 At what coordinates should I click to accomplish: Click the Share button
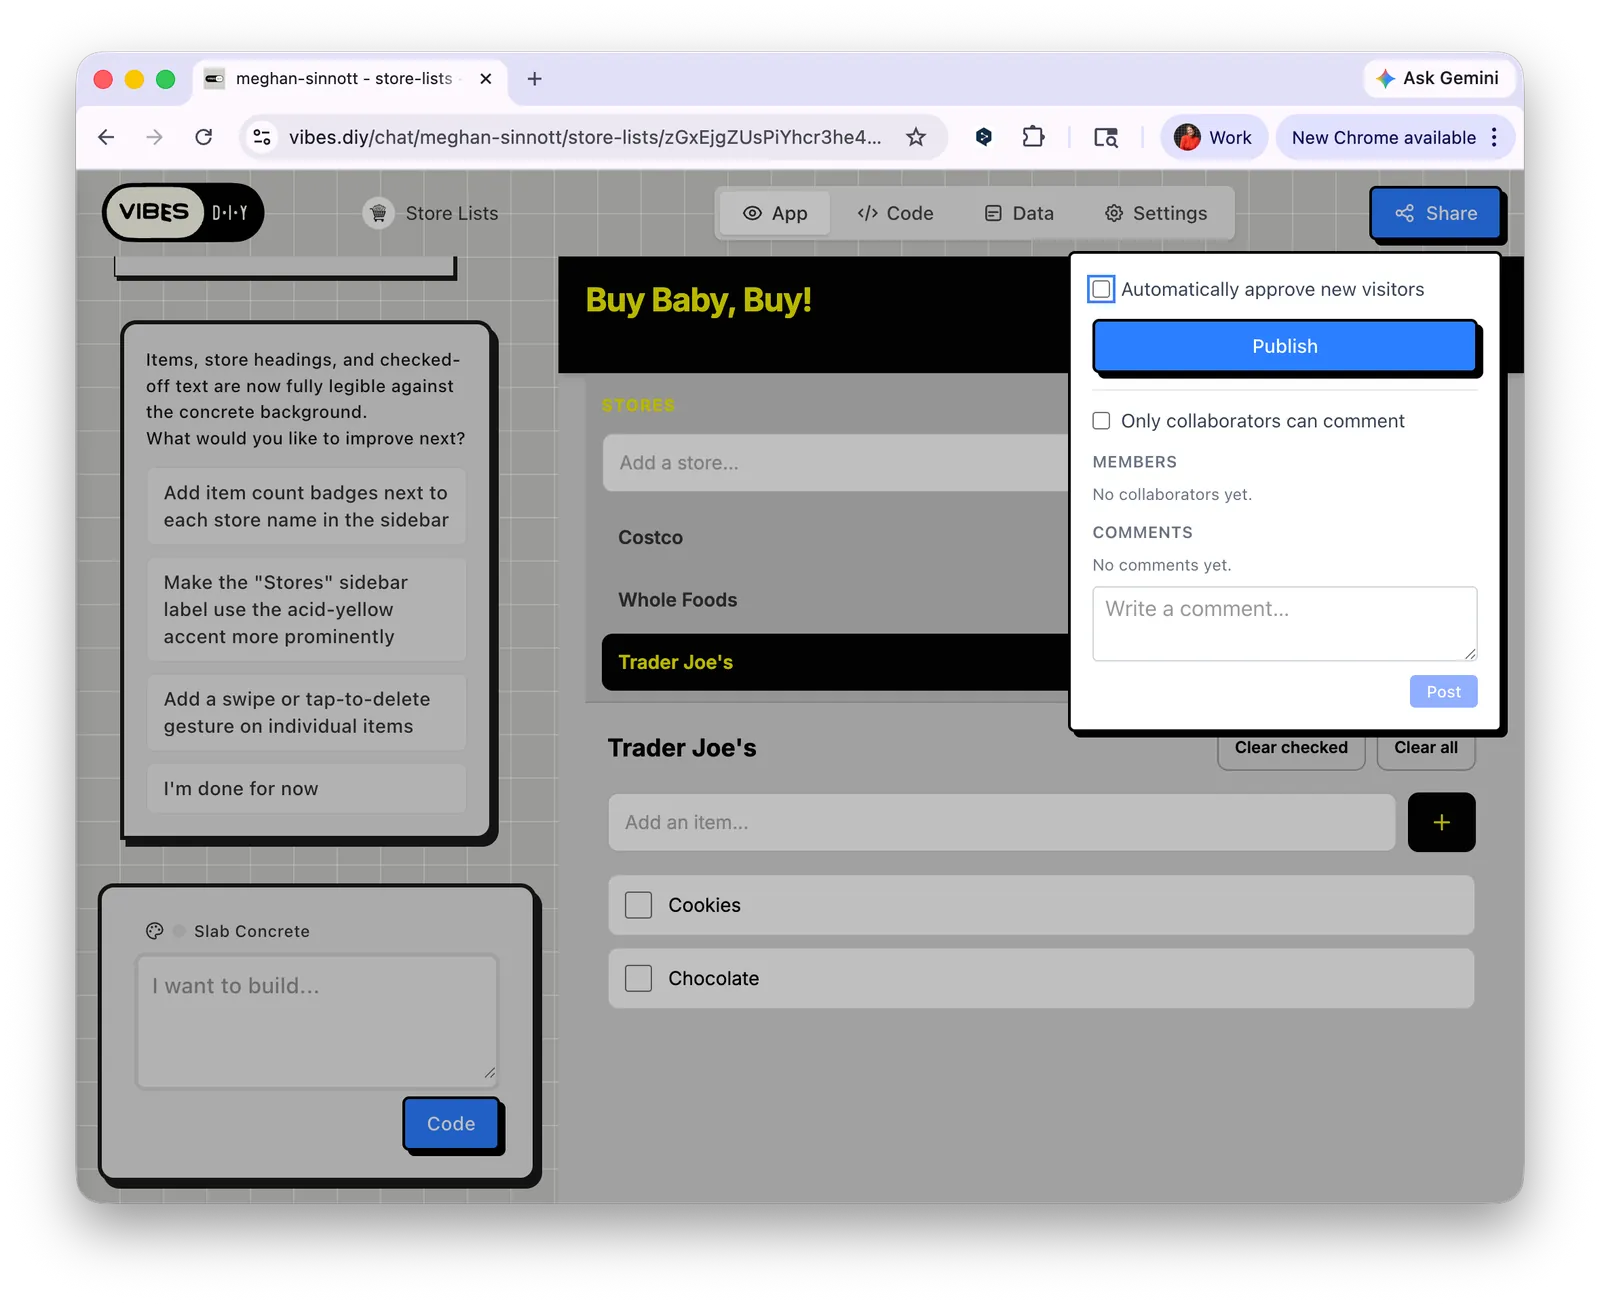coord(1436,213)
